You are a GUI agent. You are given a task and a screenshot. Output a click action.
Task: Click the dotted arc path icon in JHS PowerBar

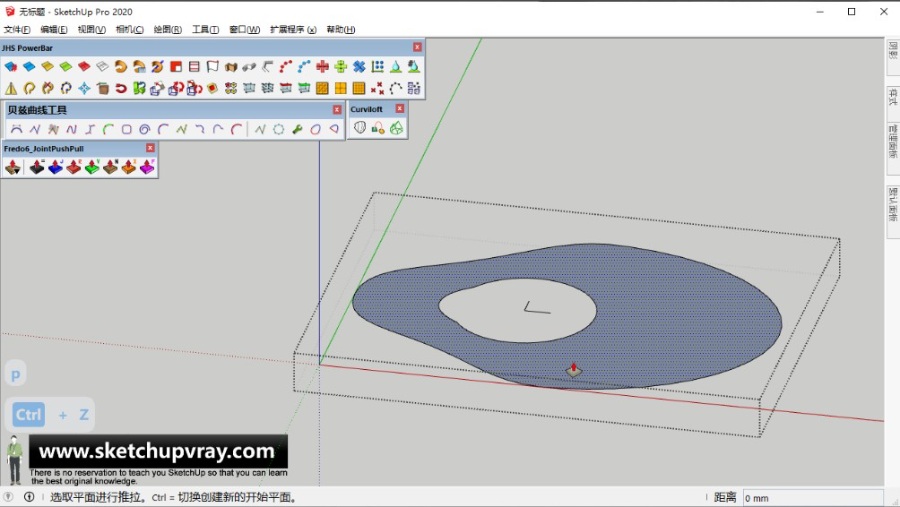pyautogui.click(x=395, y=88)
